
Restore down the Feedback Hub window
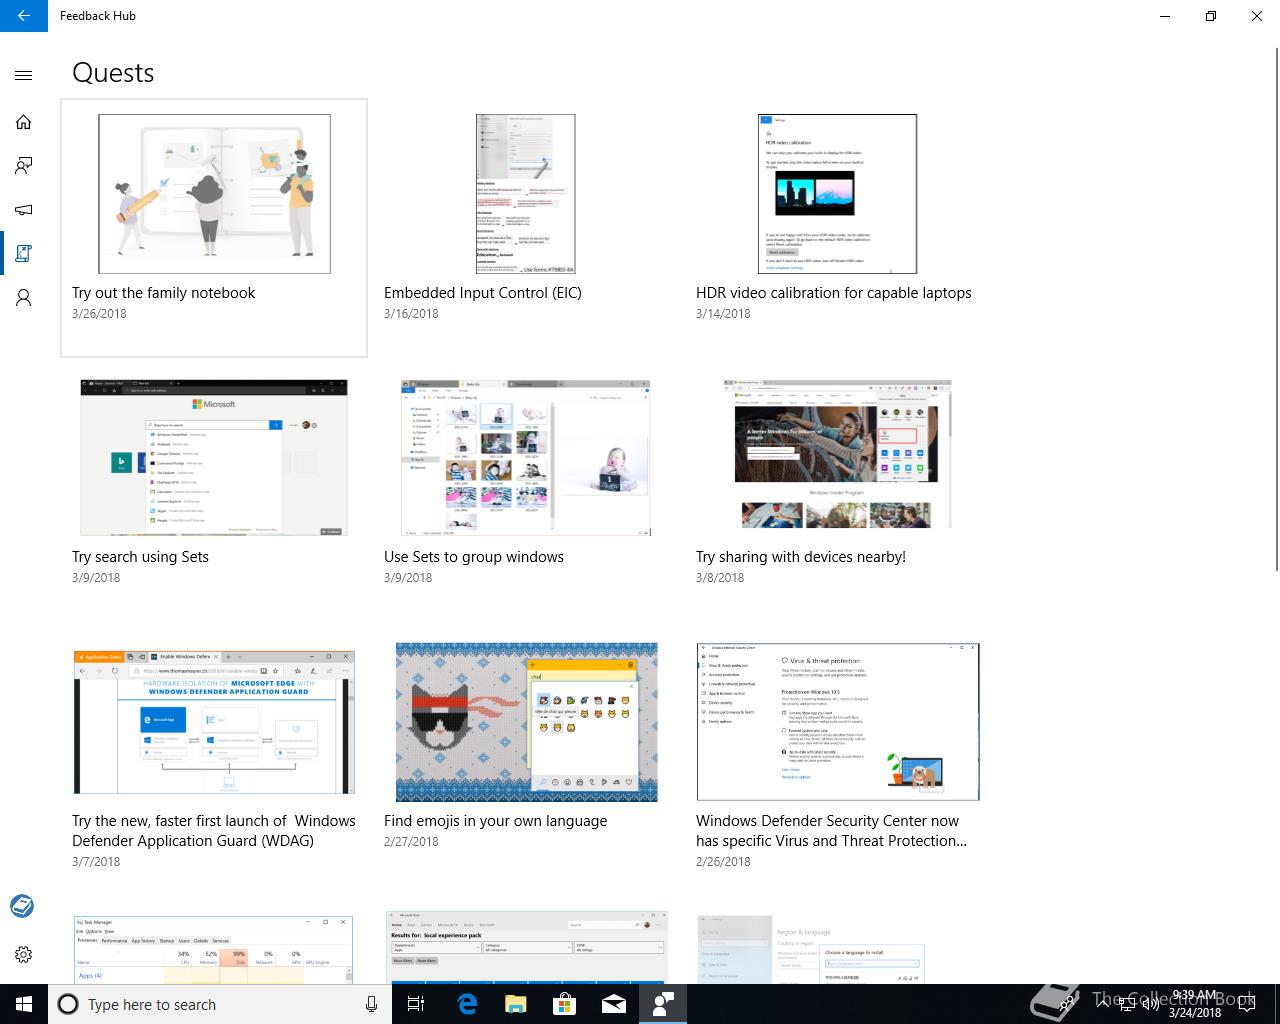pos(1211,16)
